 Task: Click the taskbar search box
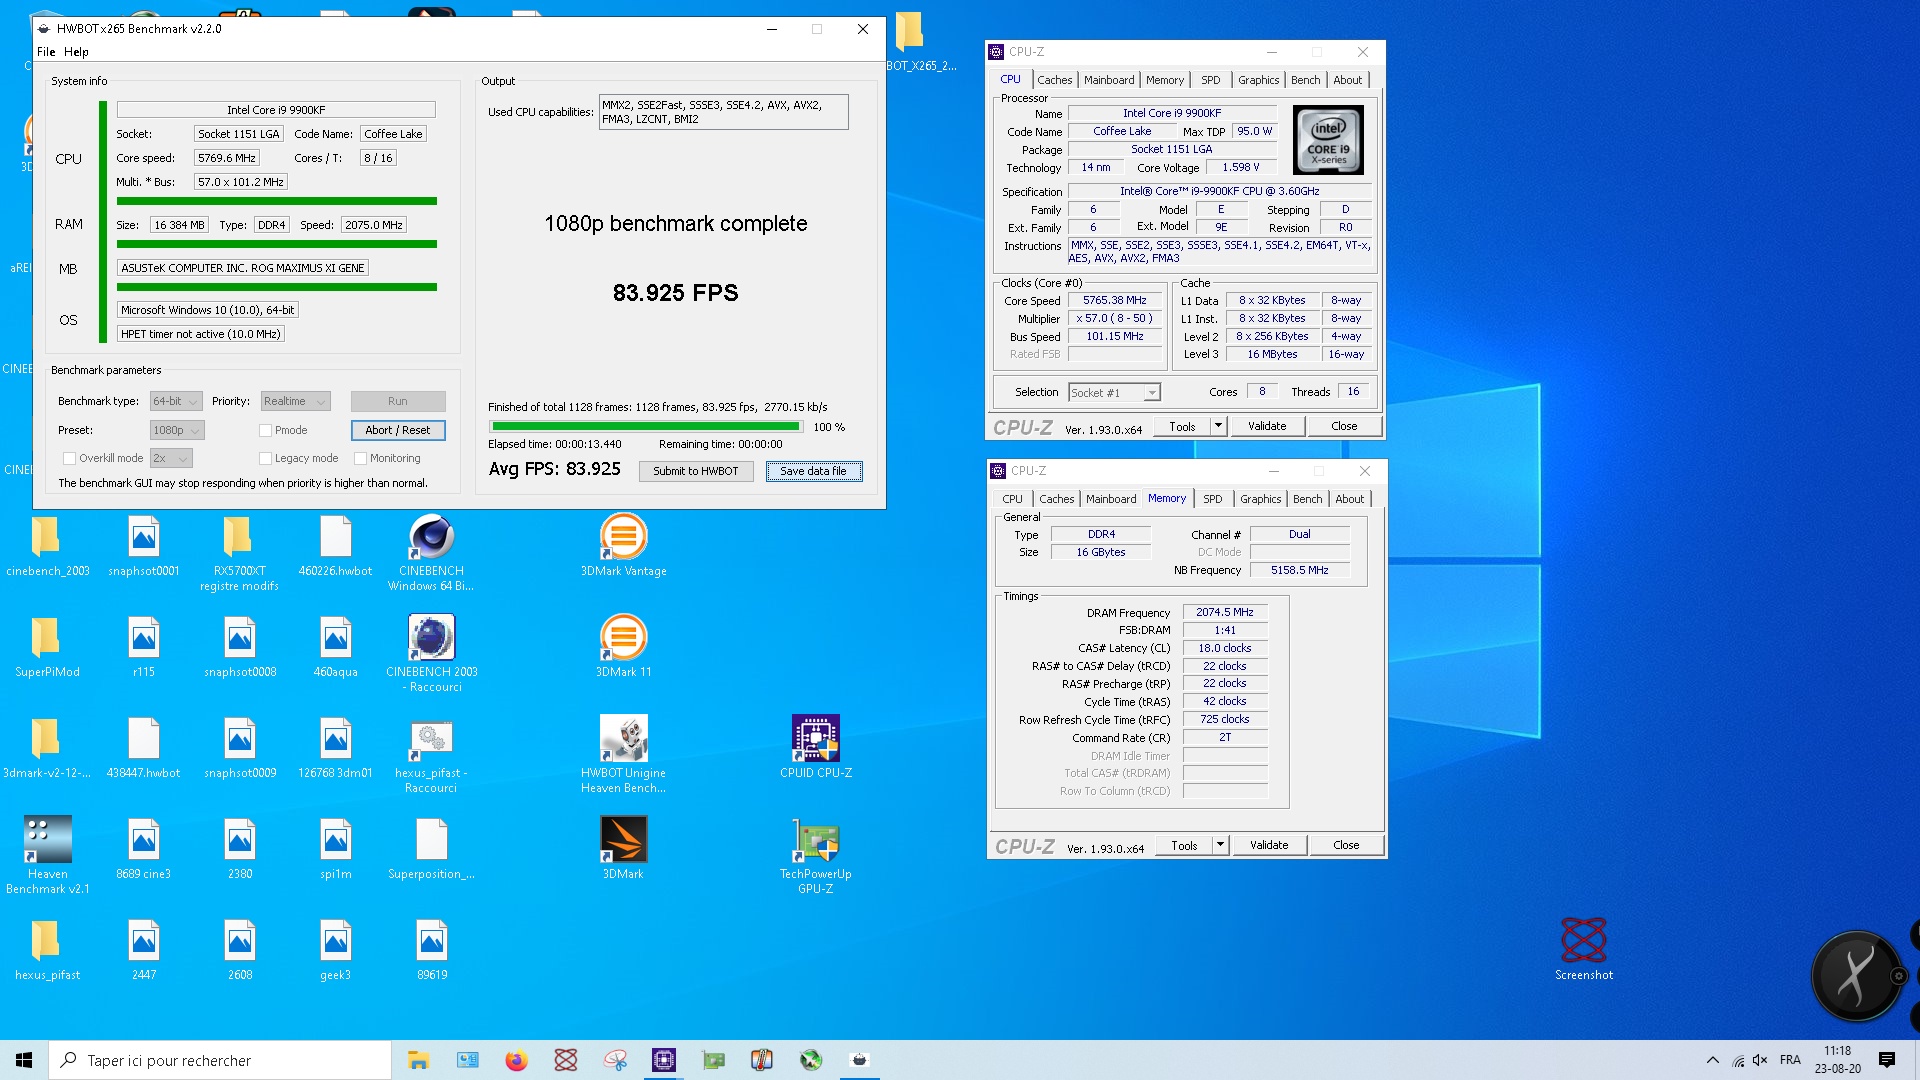coord(220,1060)
